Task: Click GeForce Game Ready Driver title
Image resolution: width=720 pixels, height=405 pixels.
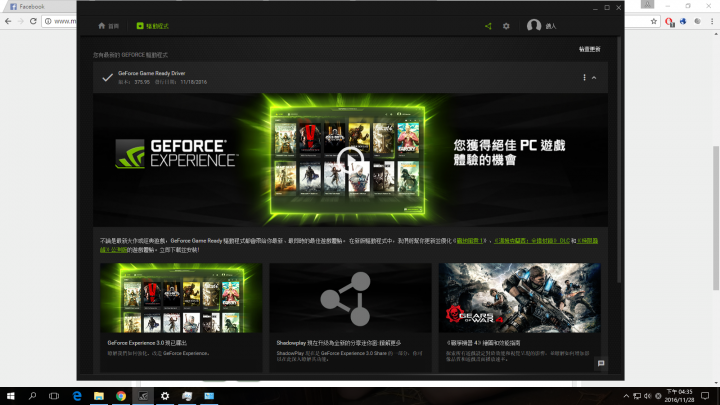Action: point(152,73)
